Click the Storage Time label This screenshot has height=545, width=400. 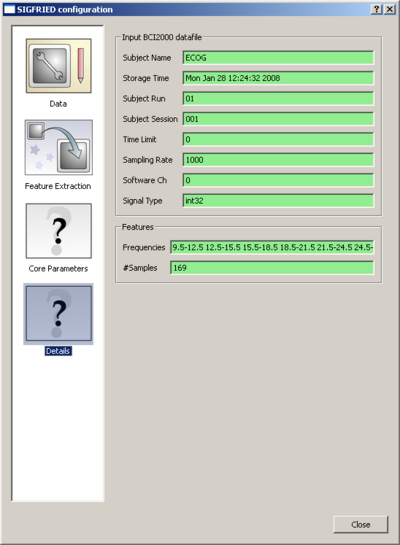point(146,78)
